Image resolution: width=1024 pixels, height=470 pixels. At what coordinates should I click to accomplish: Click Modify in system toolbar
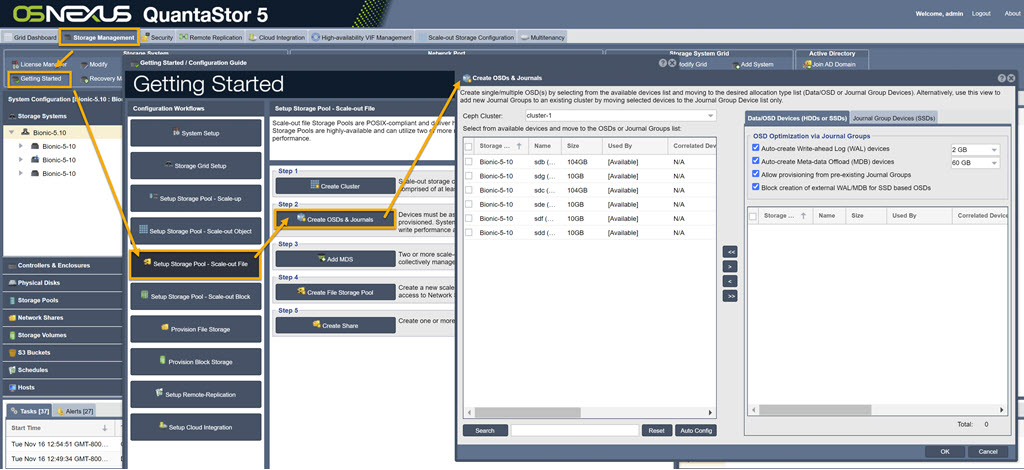pyautogui.click(x=95, y=65)
